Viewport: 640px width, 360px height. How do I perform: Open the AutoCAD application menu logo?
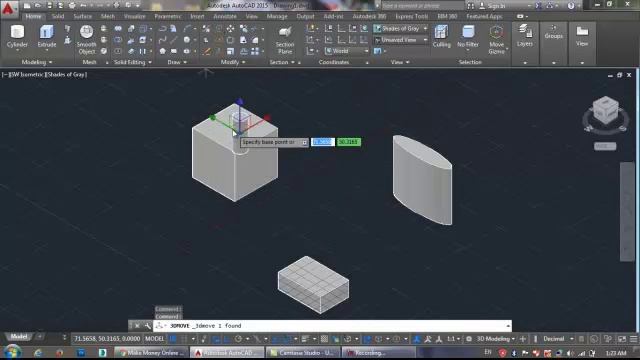8,9
